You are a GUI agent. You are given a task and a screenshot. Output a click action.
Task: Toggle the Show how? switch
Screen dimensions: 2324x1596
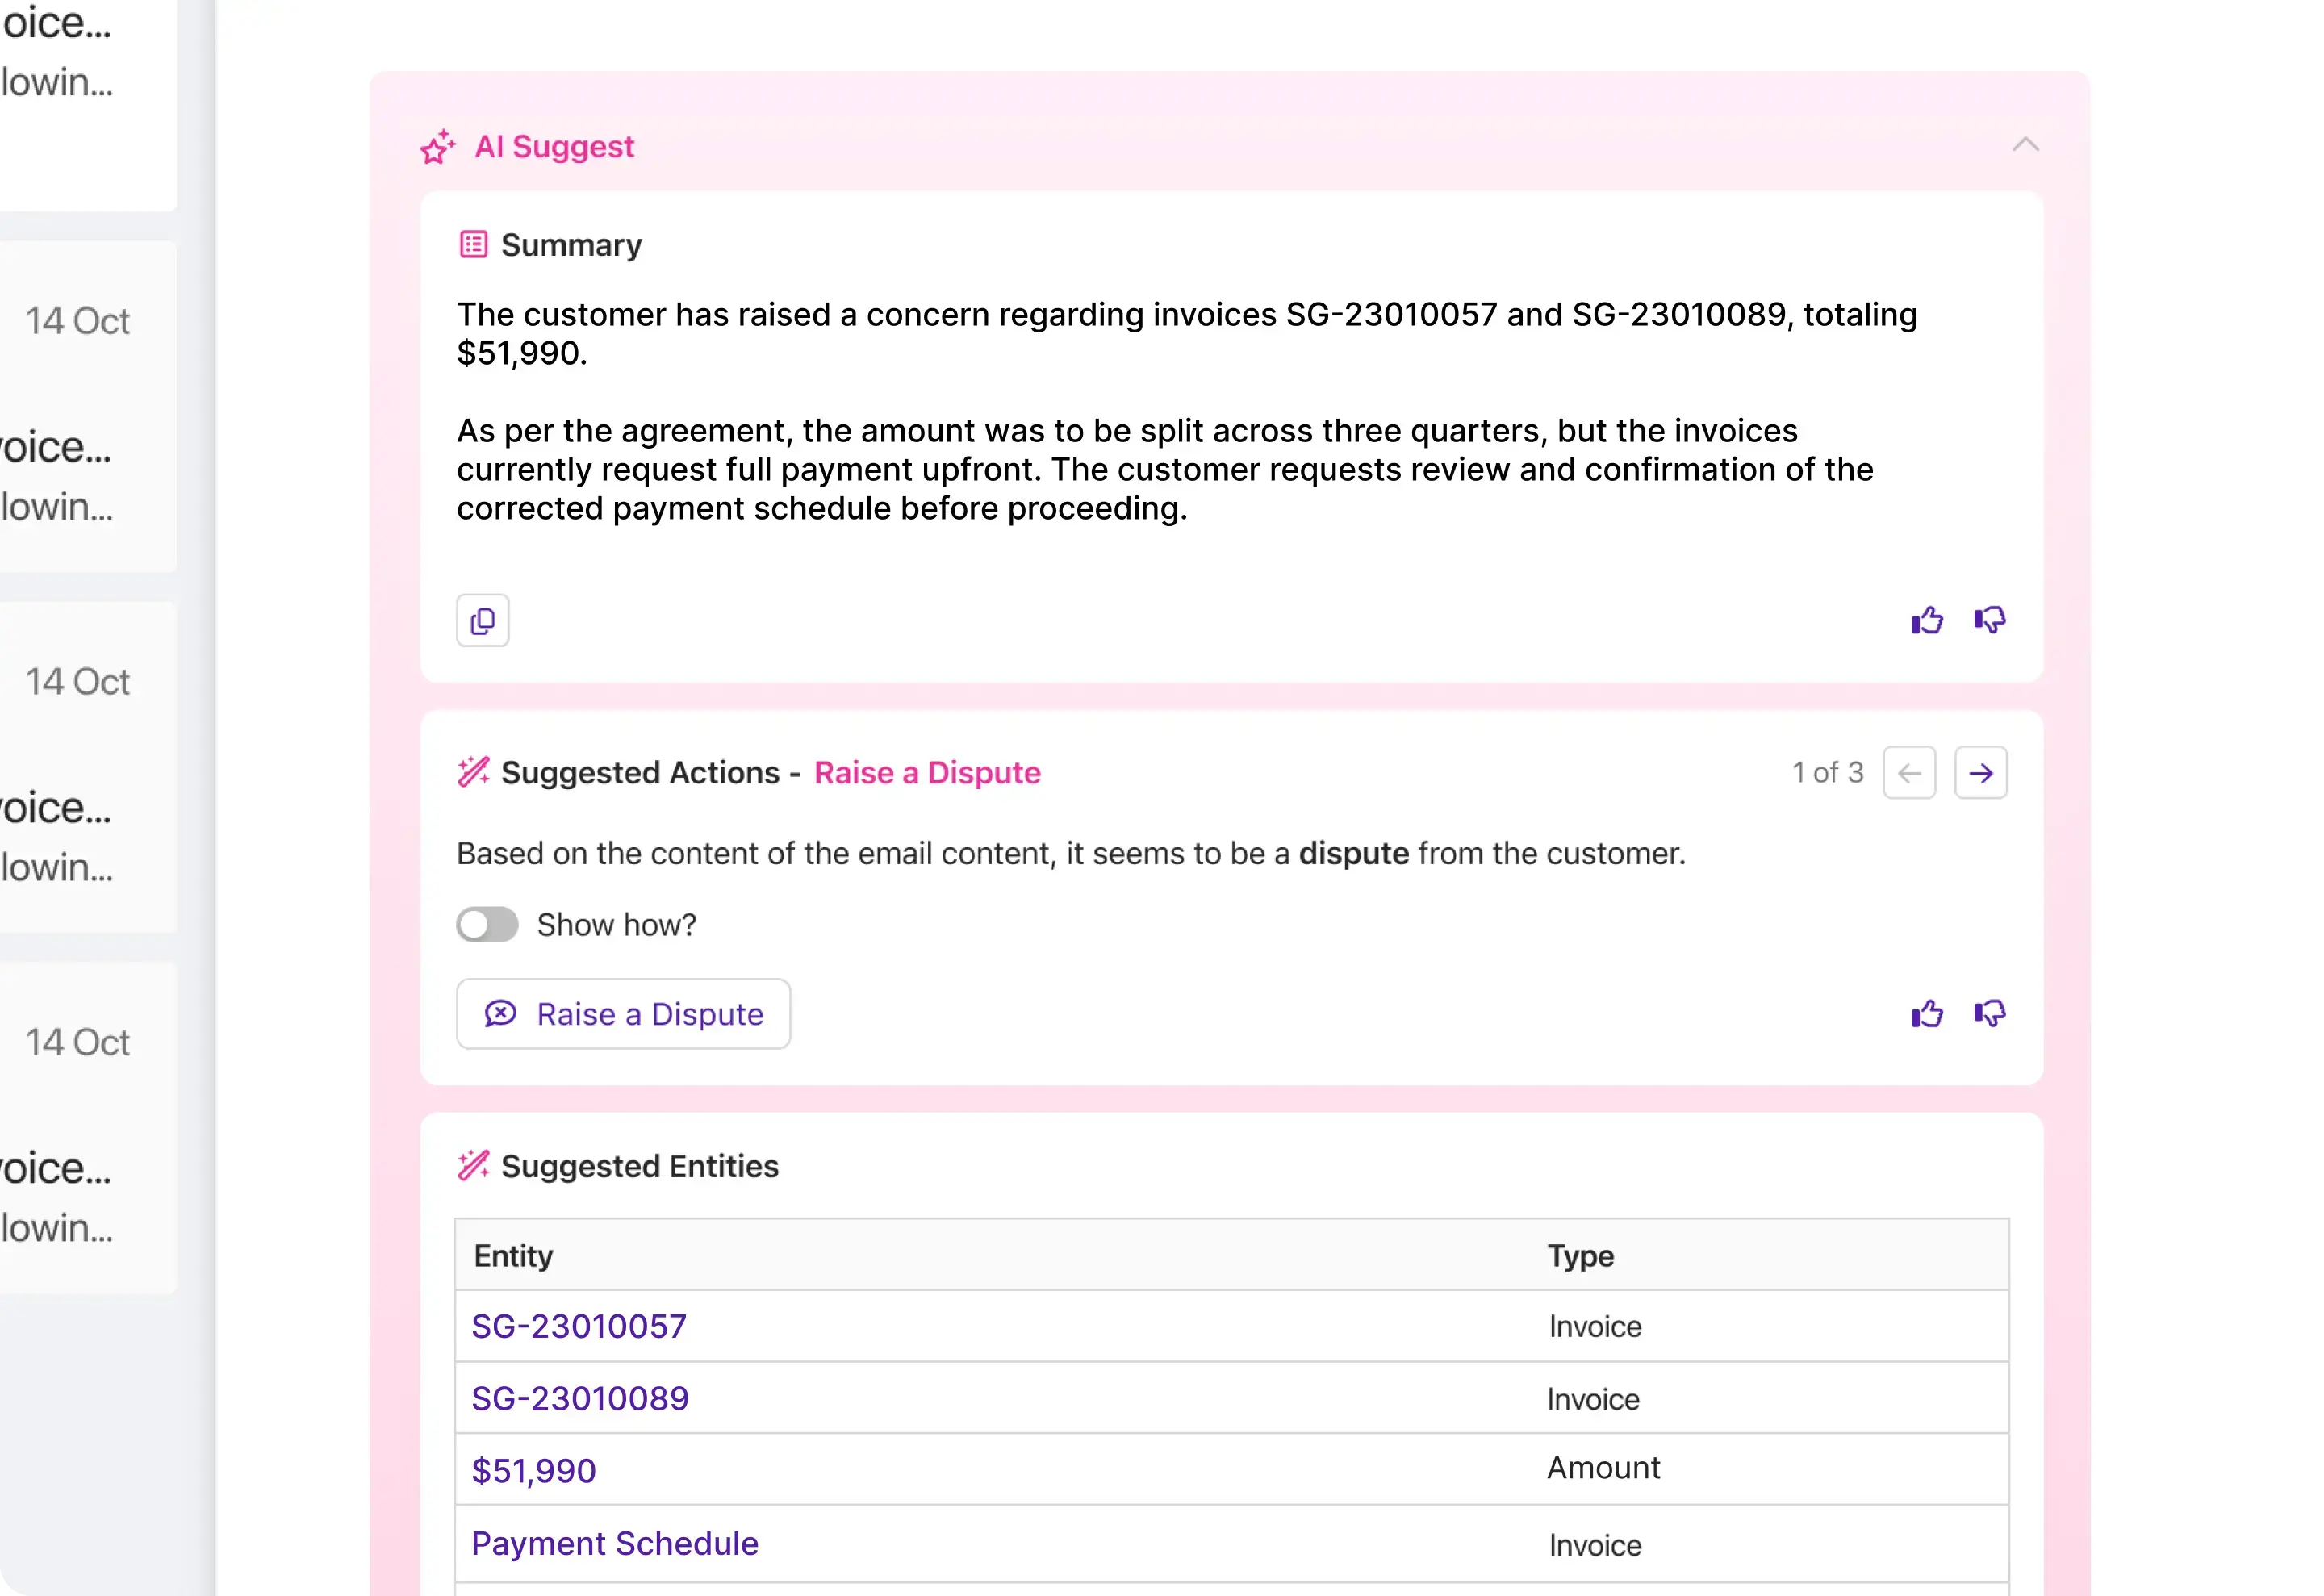tap(488, 925)
